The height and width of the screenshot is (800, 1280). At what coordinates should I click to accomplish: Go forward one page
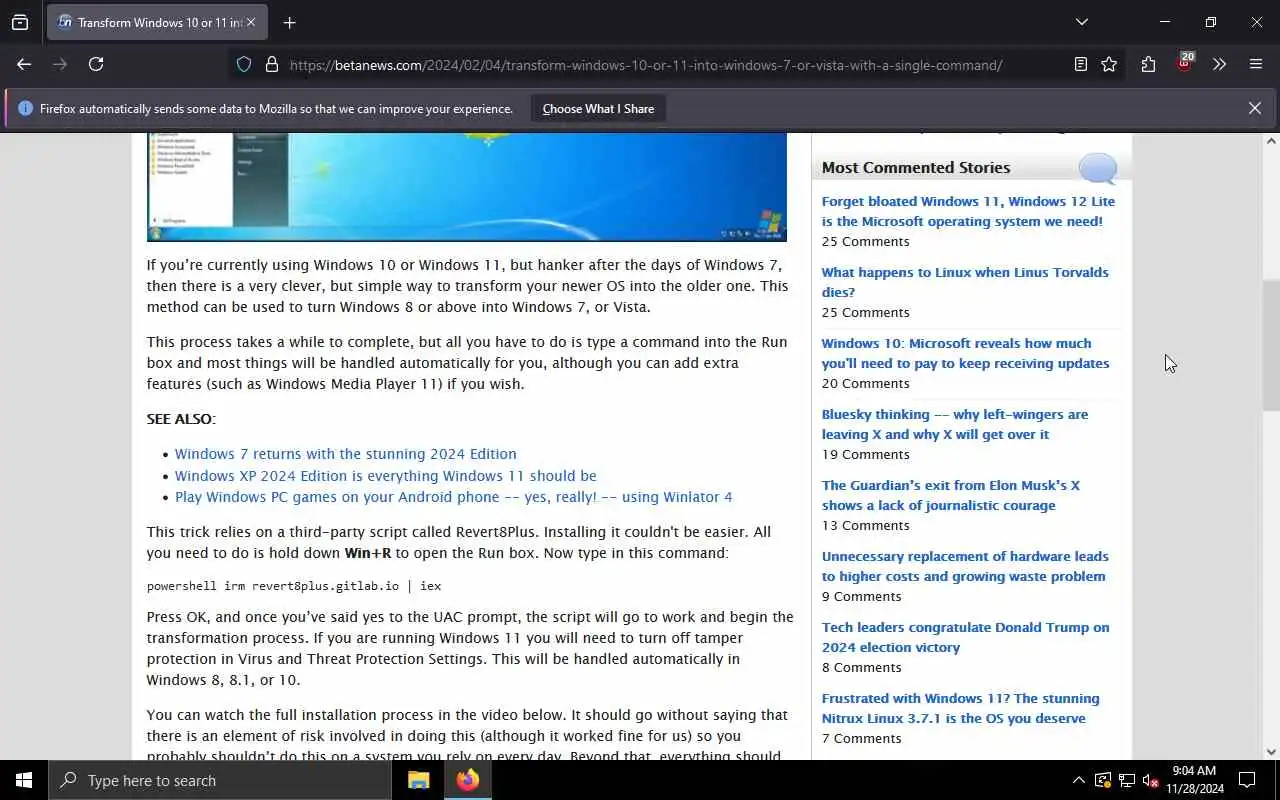[60, 64]
